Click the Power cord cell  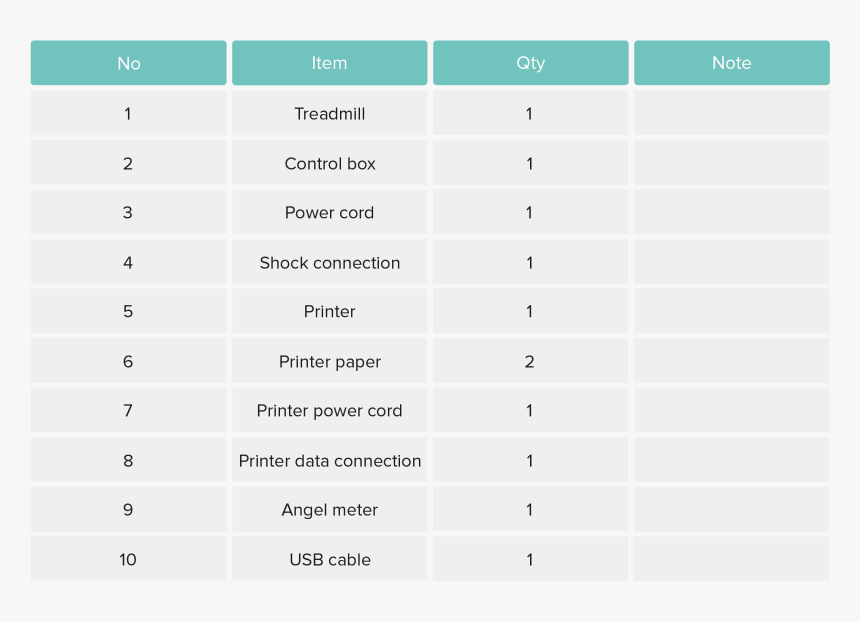pos(330,212)
